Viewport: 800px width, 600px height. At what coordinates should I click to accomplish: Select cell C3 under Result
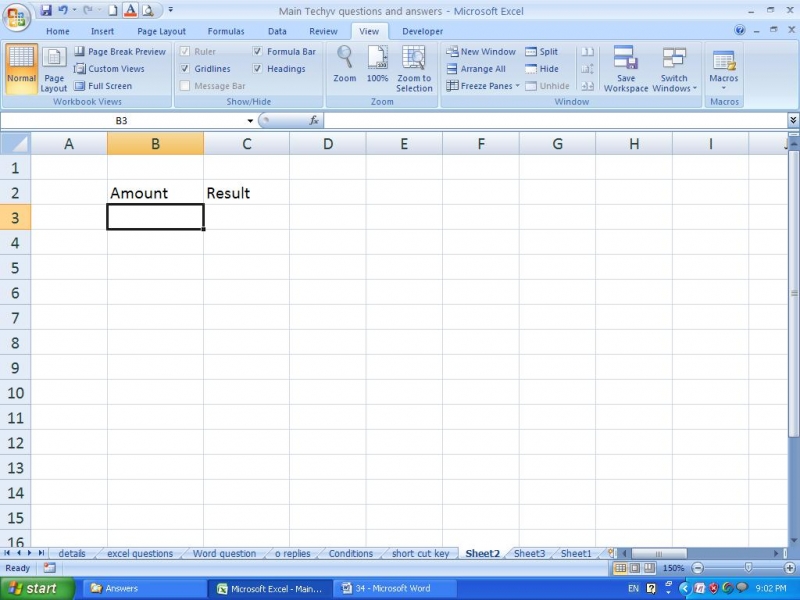coord(246,216)
